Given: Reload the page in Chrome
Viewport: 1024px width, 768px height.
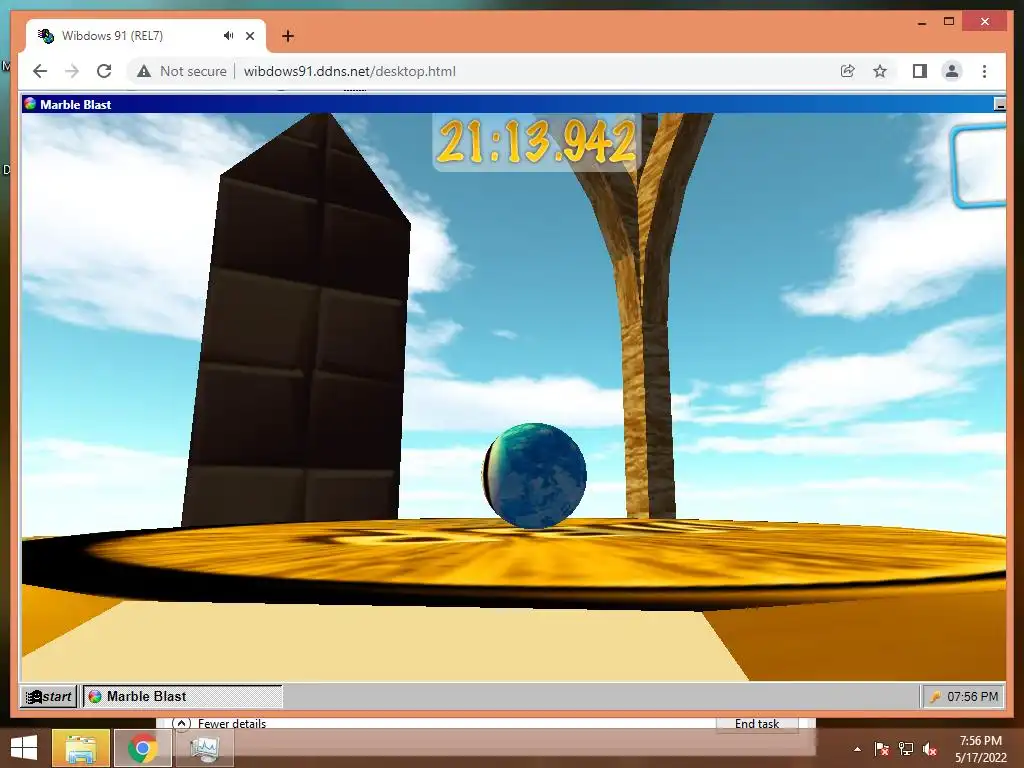Looking at the screenshot, I should coord(104,71).
